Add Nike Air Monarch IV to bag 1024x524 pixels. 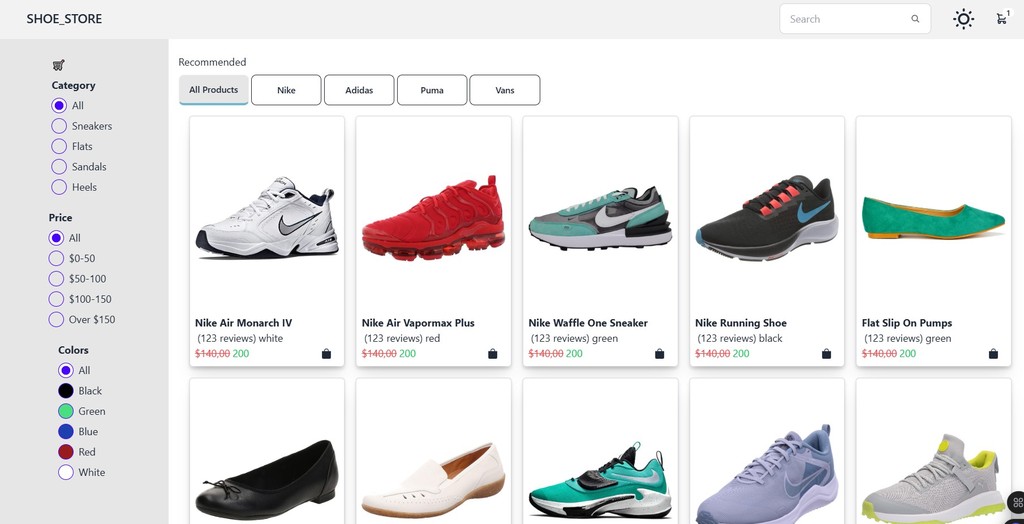click(327, 353)
